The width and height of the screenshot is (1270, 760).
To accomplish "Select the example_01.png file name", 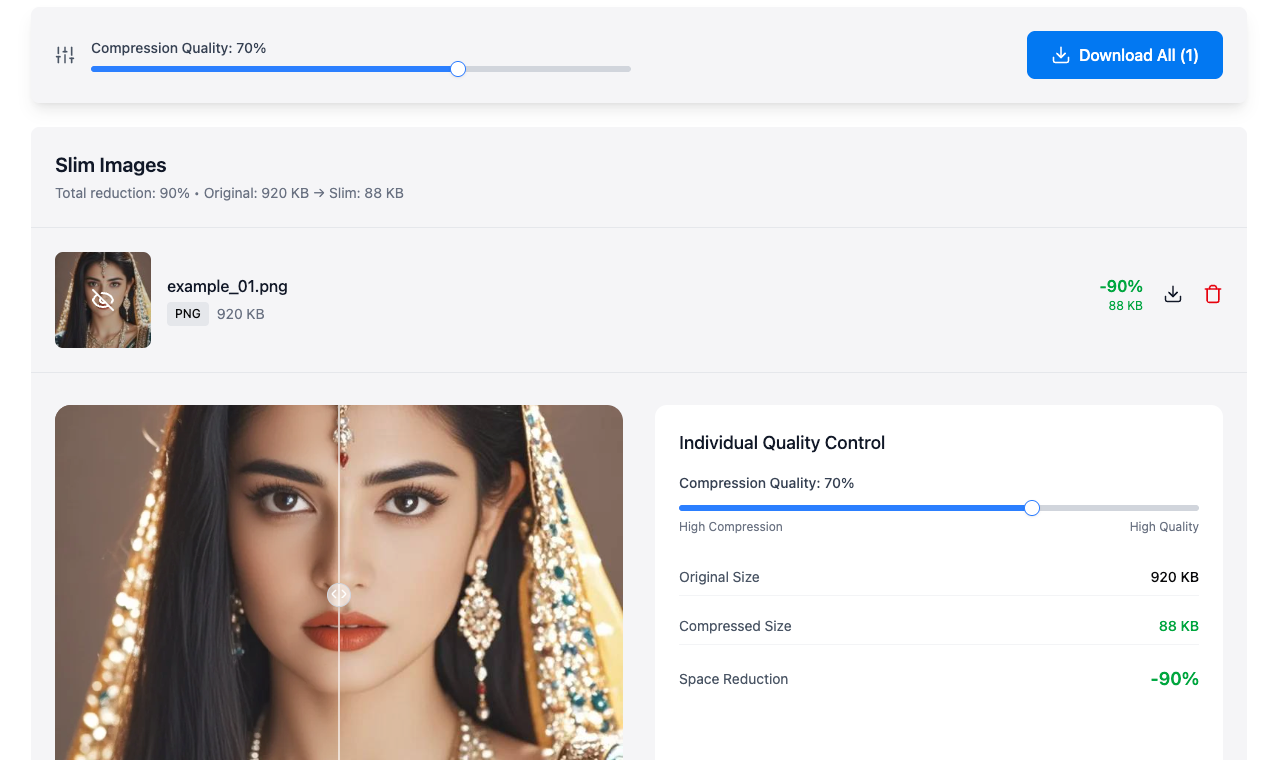I will tap(227, 286).
